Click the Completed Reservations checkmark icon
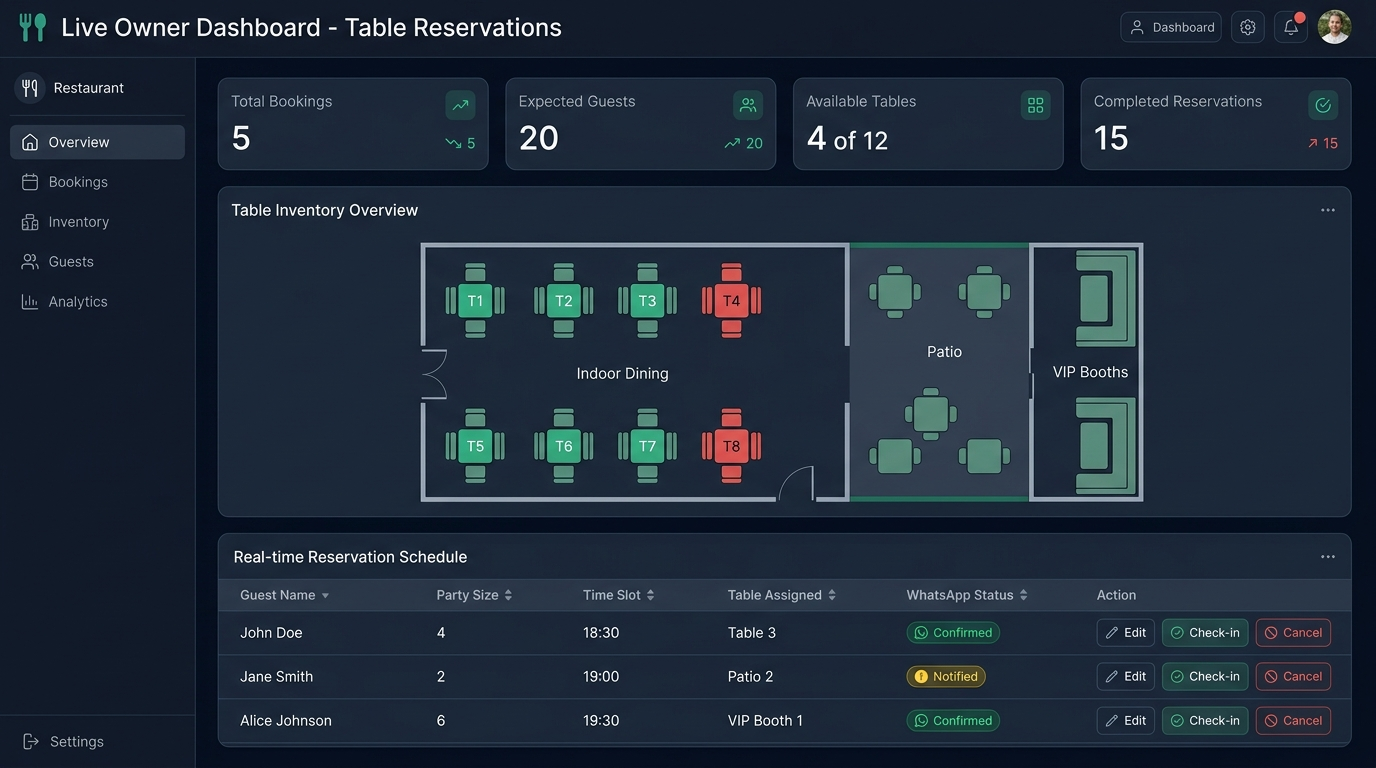The image size is (1376, 768). pos(1323,105)
